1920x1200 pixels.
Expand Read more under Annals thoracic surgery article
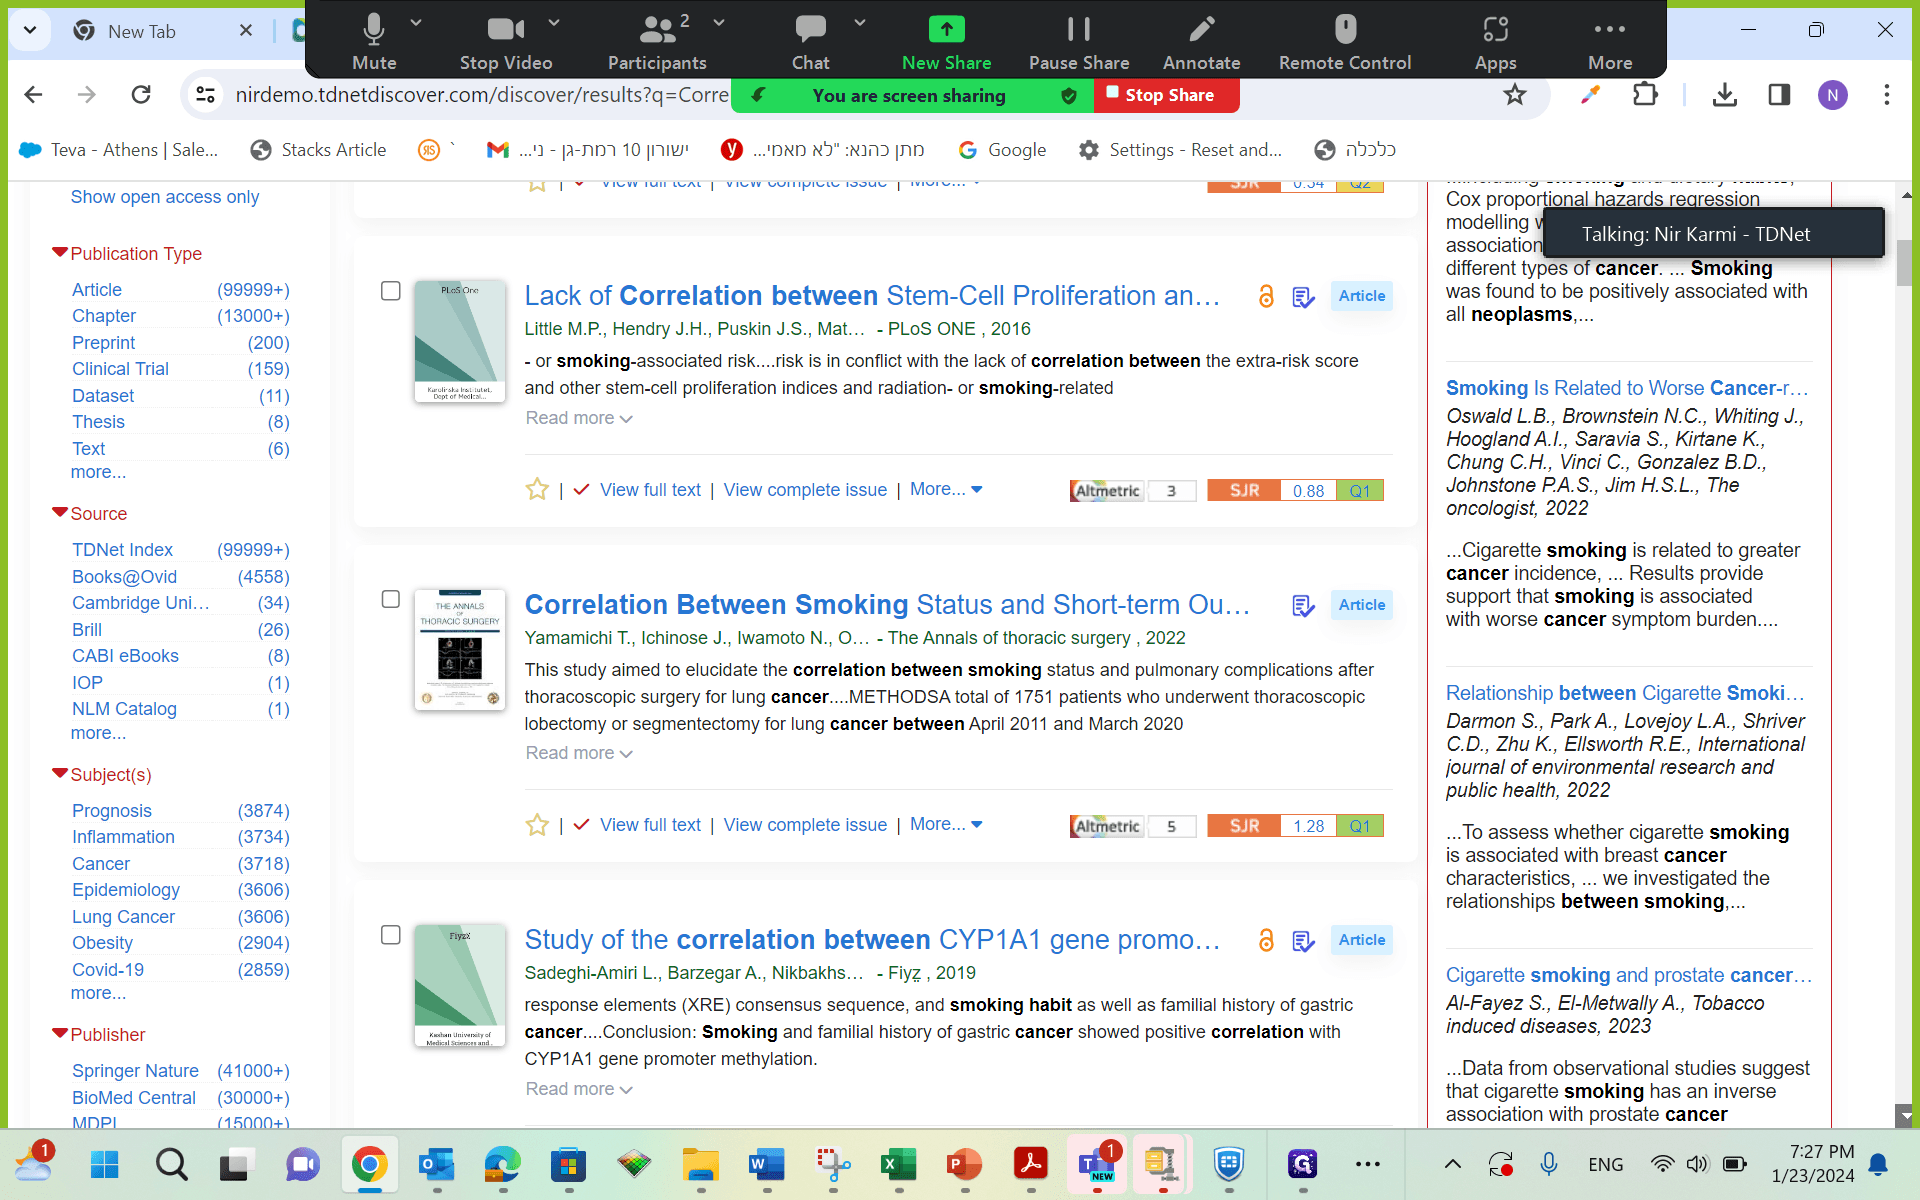tap(579, 753)
